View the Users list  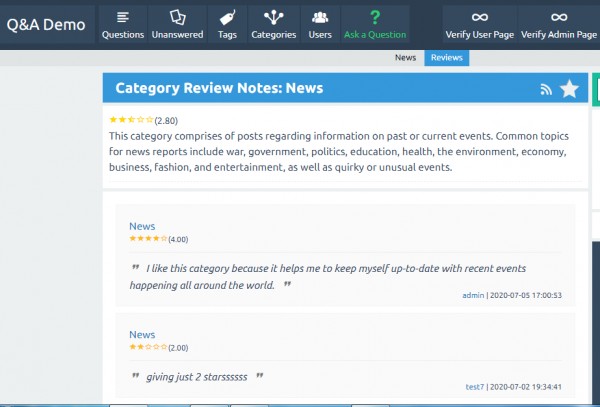pos(320,24)
